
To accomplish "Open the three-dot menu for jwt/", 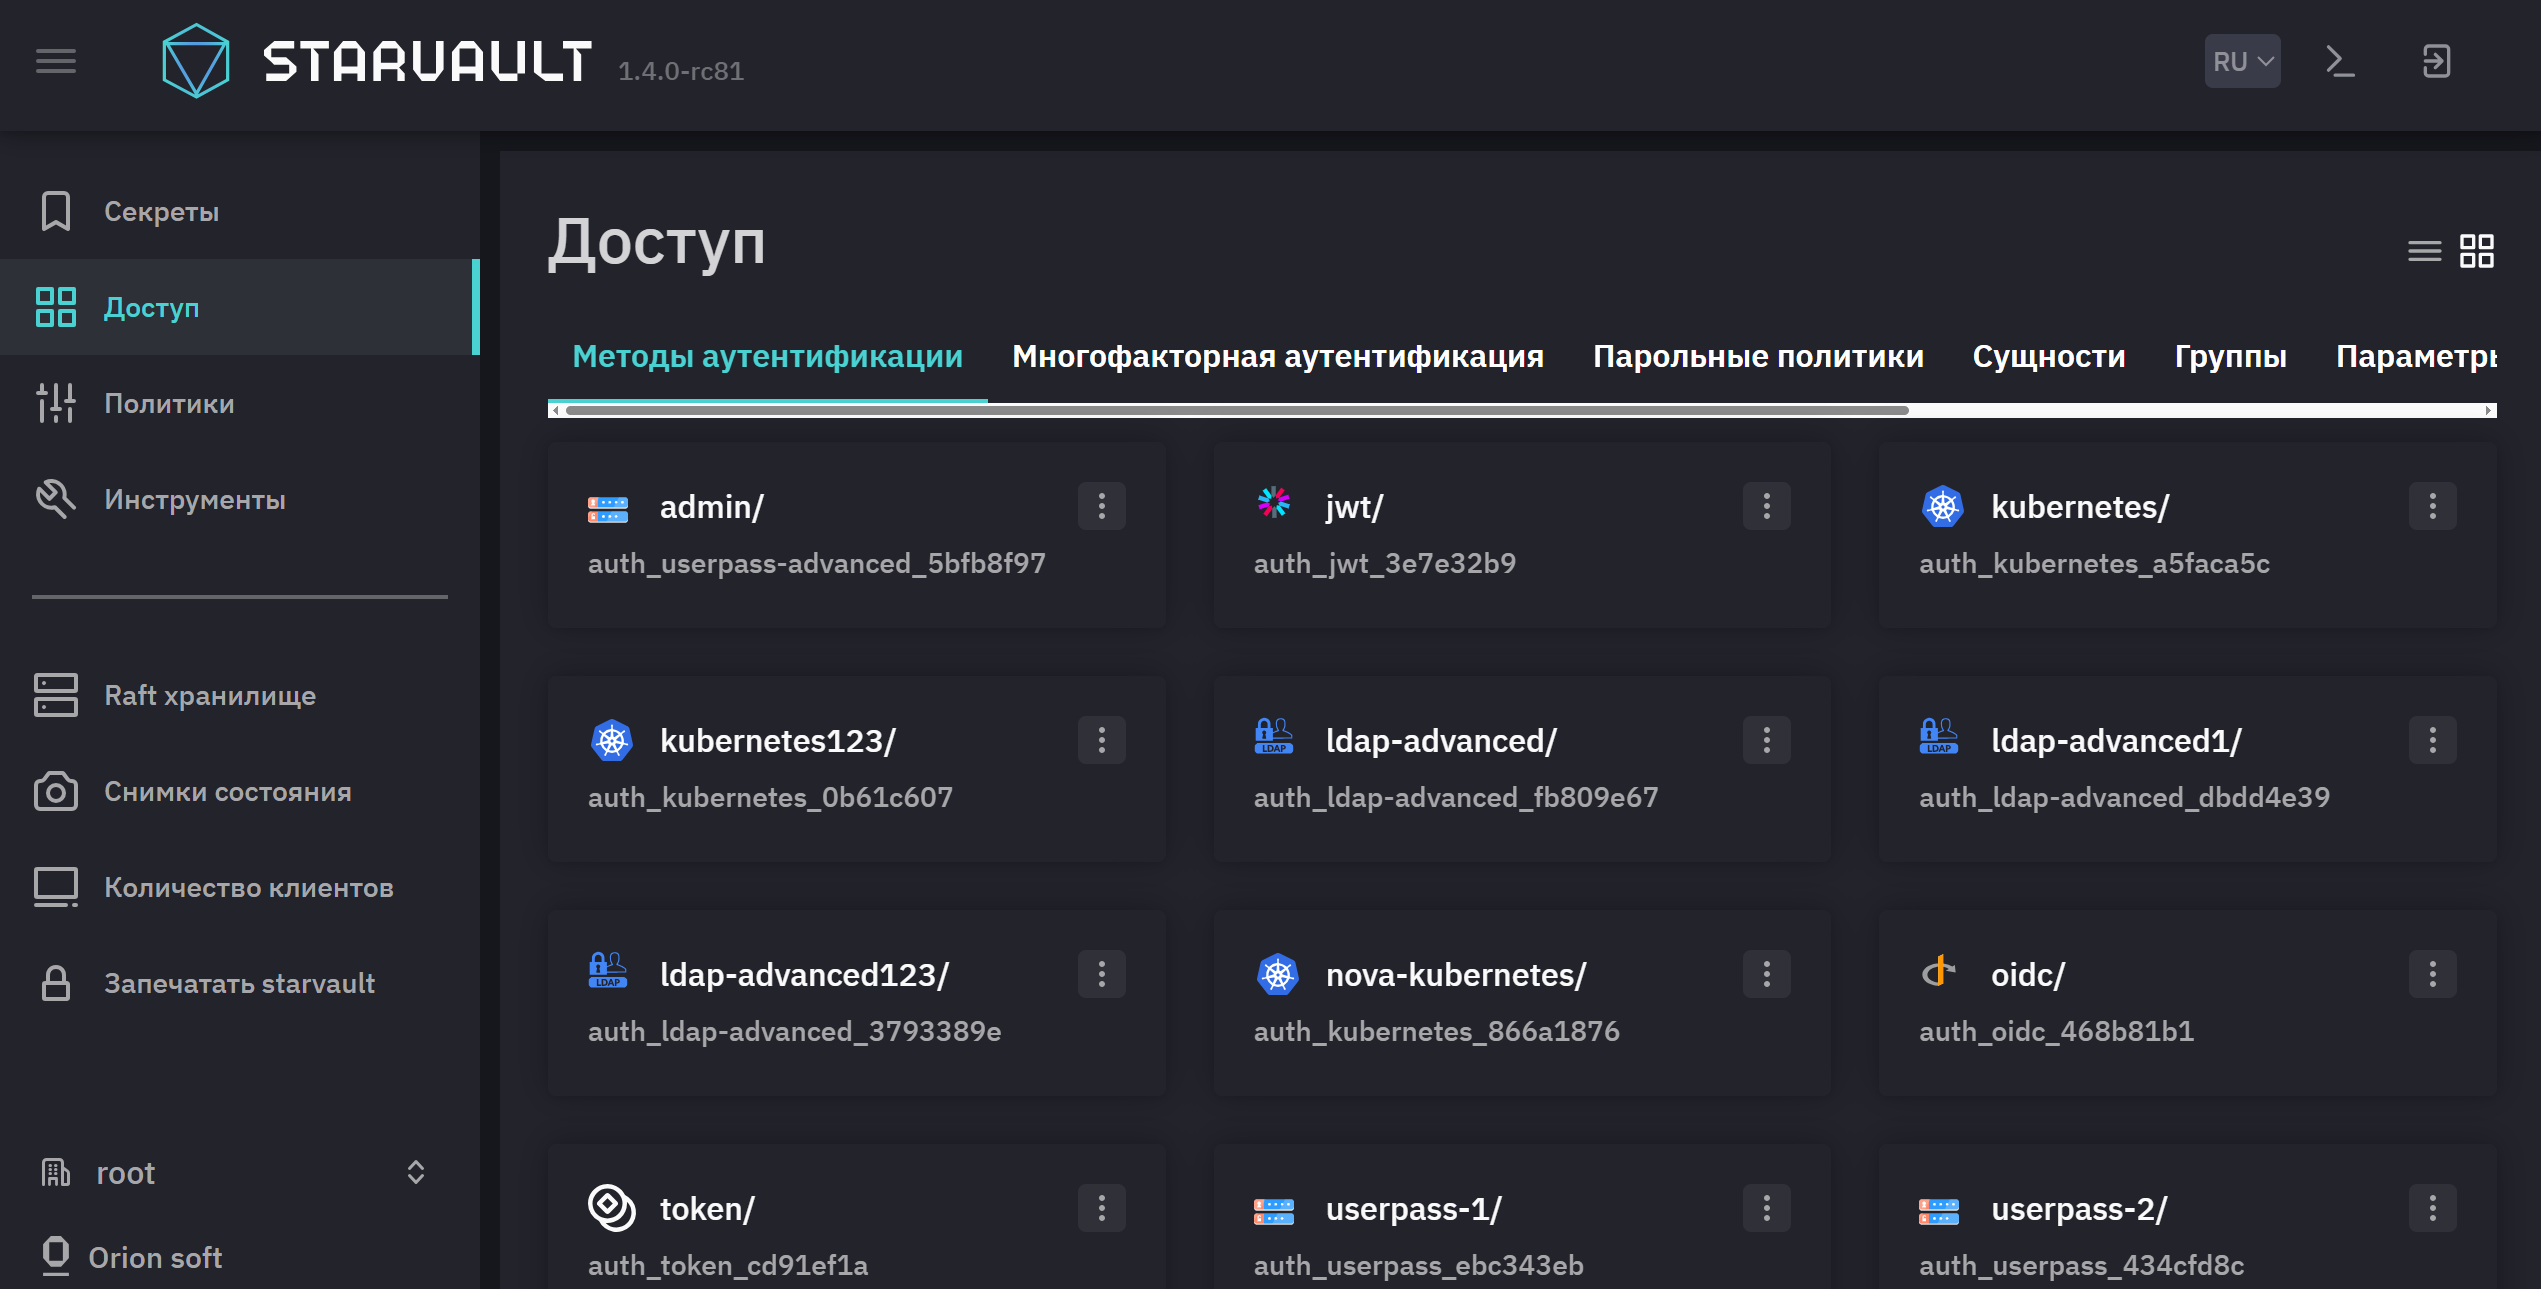I will (x=1766, y=506).
